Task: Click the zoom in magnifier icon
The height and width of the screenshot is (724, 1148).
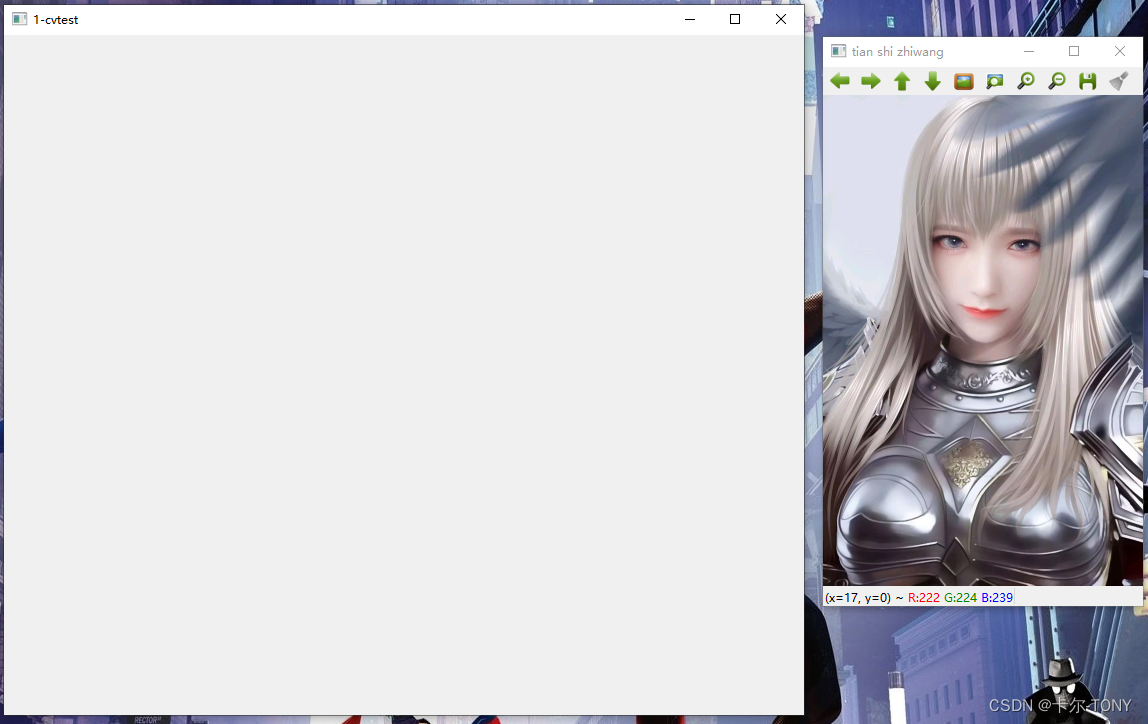Action: pos(1026,81)
